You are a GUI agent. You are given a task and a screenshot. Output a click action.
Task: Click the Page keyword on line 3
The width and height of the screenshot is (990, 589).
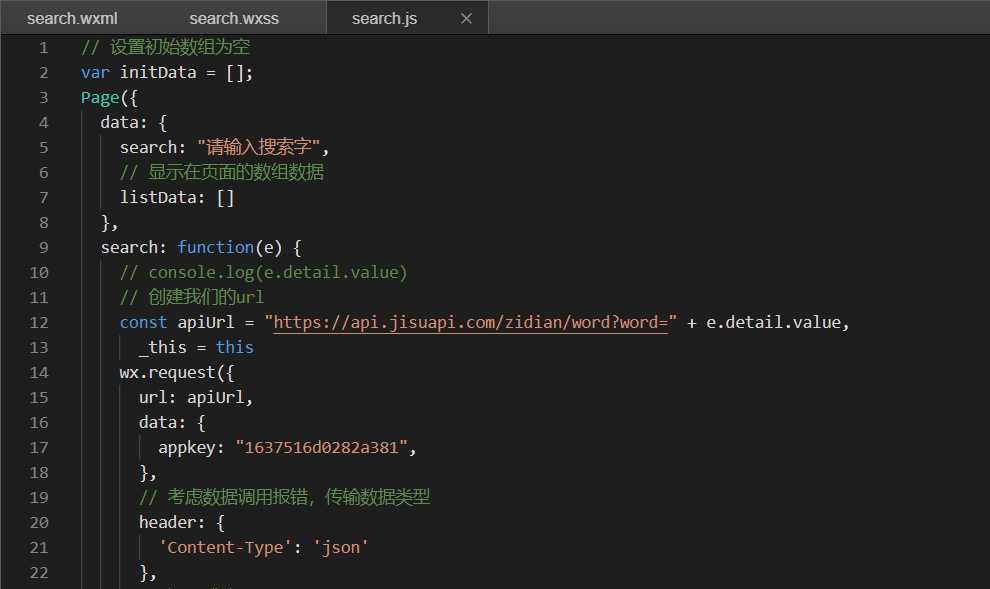[x=100, y=98]
